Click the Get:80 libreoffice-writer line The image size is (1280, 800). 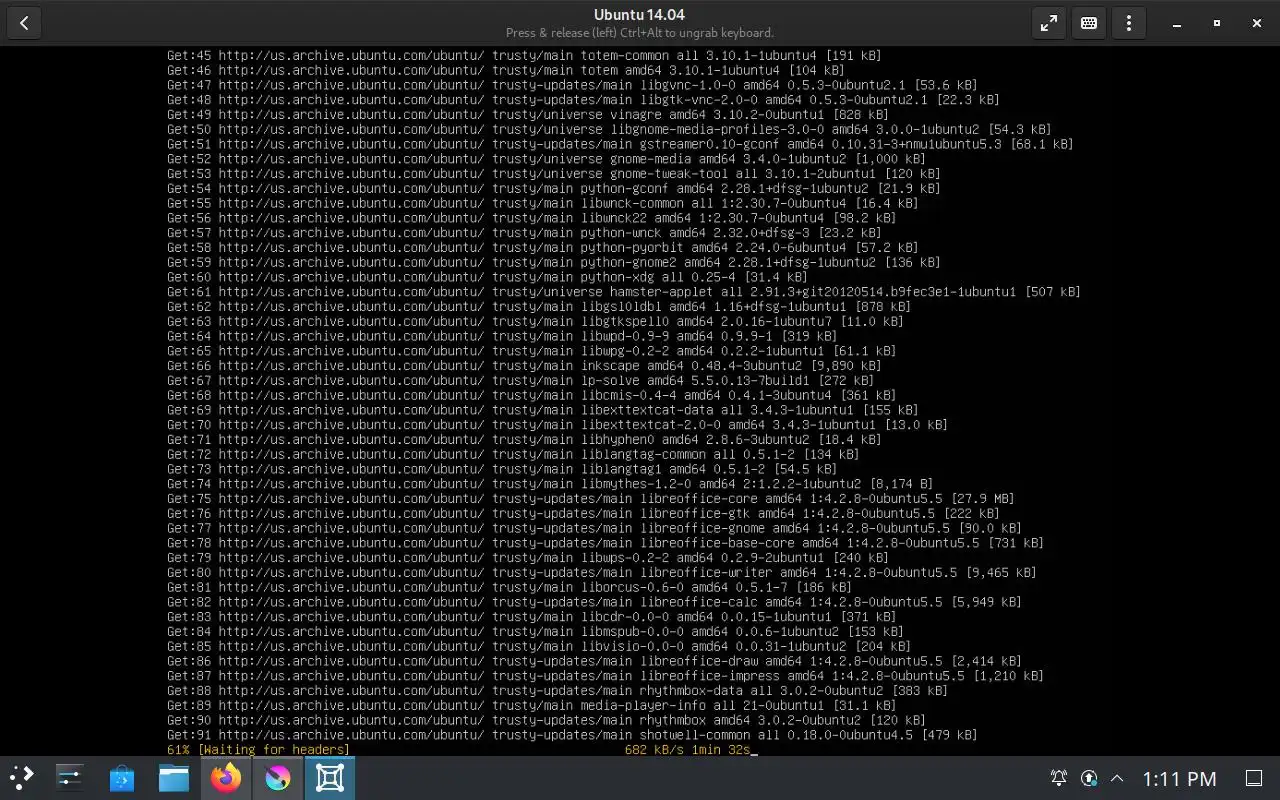[602, 573]
